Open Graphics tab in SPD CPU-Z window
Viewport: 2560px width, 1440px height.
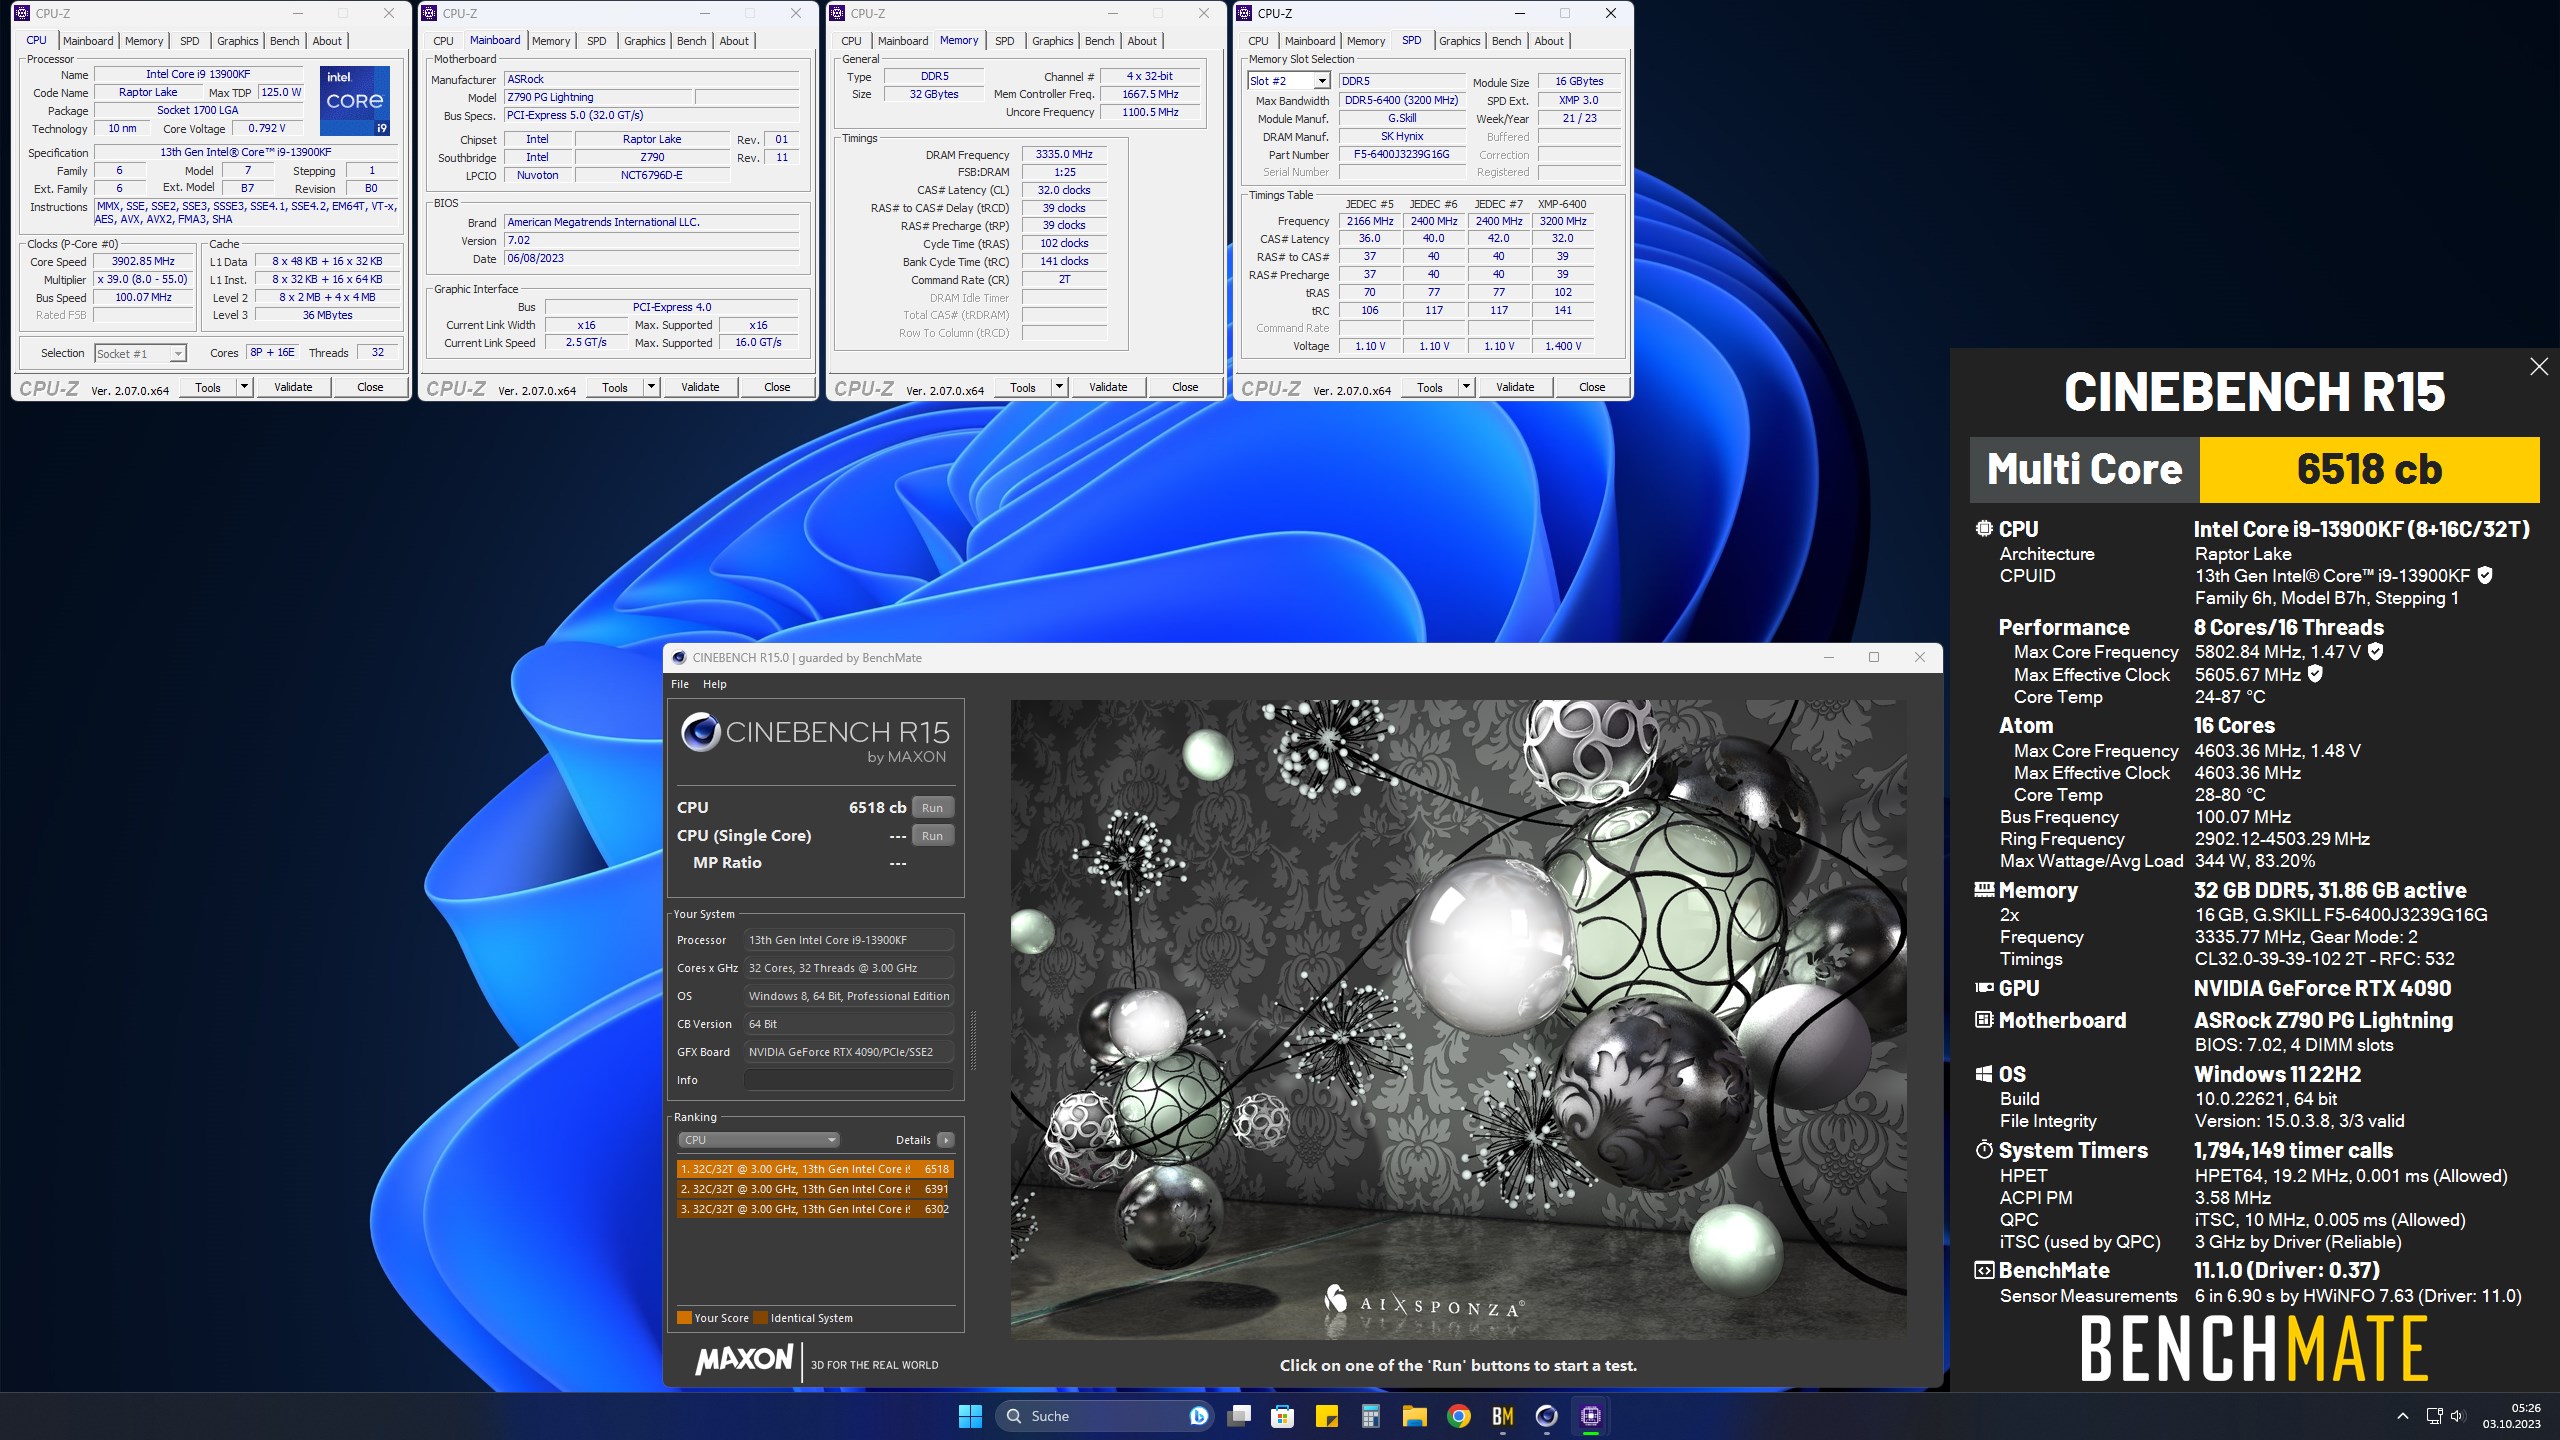(1460, 41)
